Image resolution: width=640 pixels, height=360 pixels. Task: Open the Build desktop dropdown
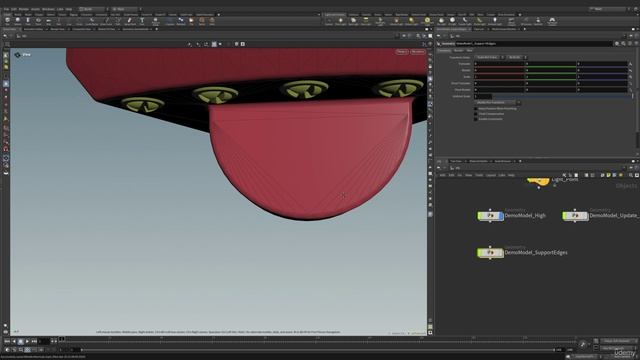point(93,9)
